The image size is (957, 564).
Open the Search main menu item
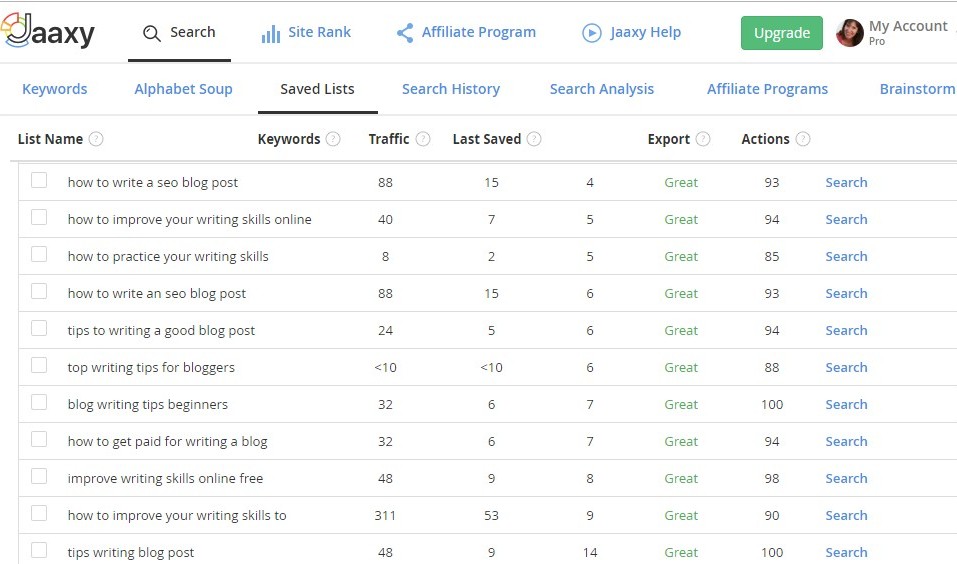coord(179,32)
